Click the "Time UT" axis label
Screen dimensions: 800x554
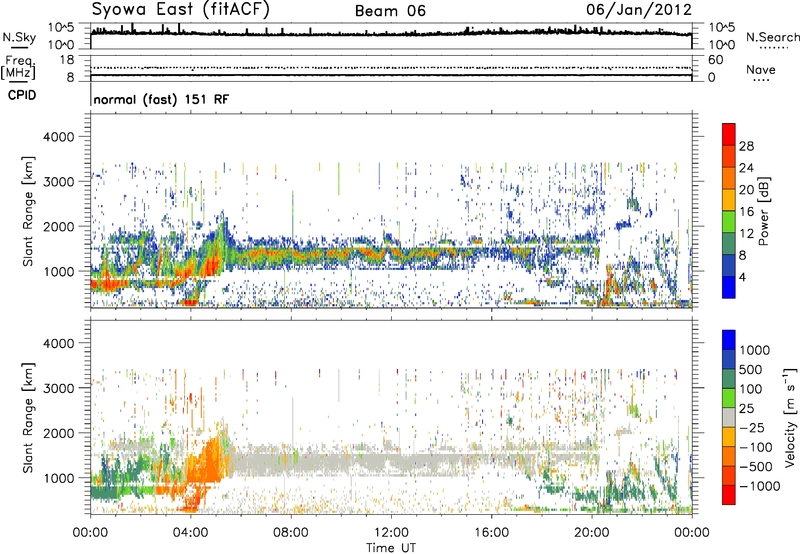click(x=391, y=548)
